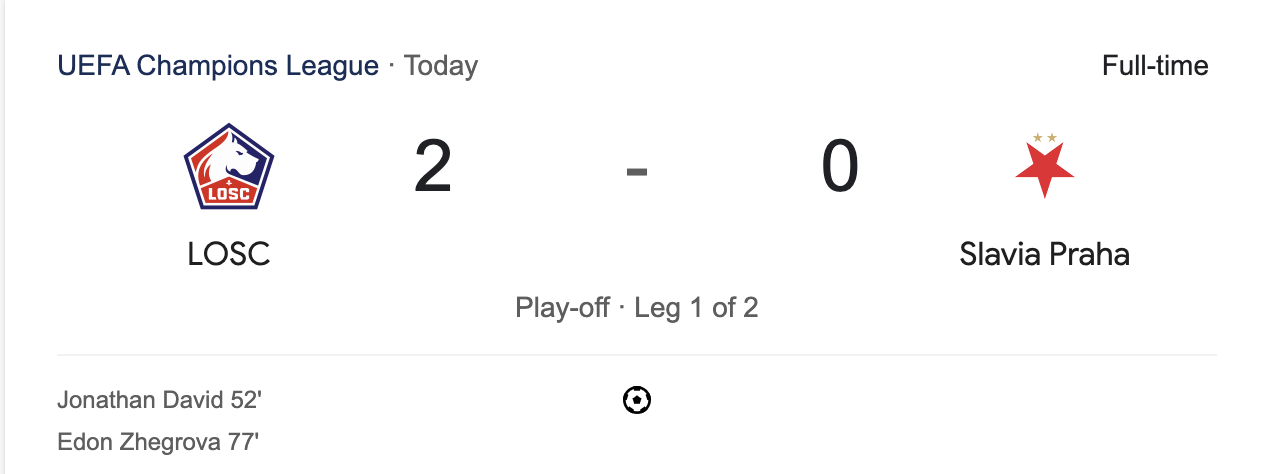
Task: Click Slavia Praha's score of 0
Action: tap(840, 168)
